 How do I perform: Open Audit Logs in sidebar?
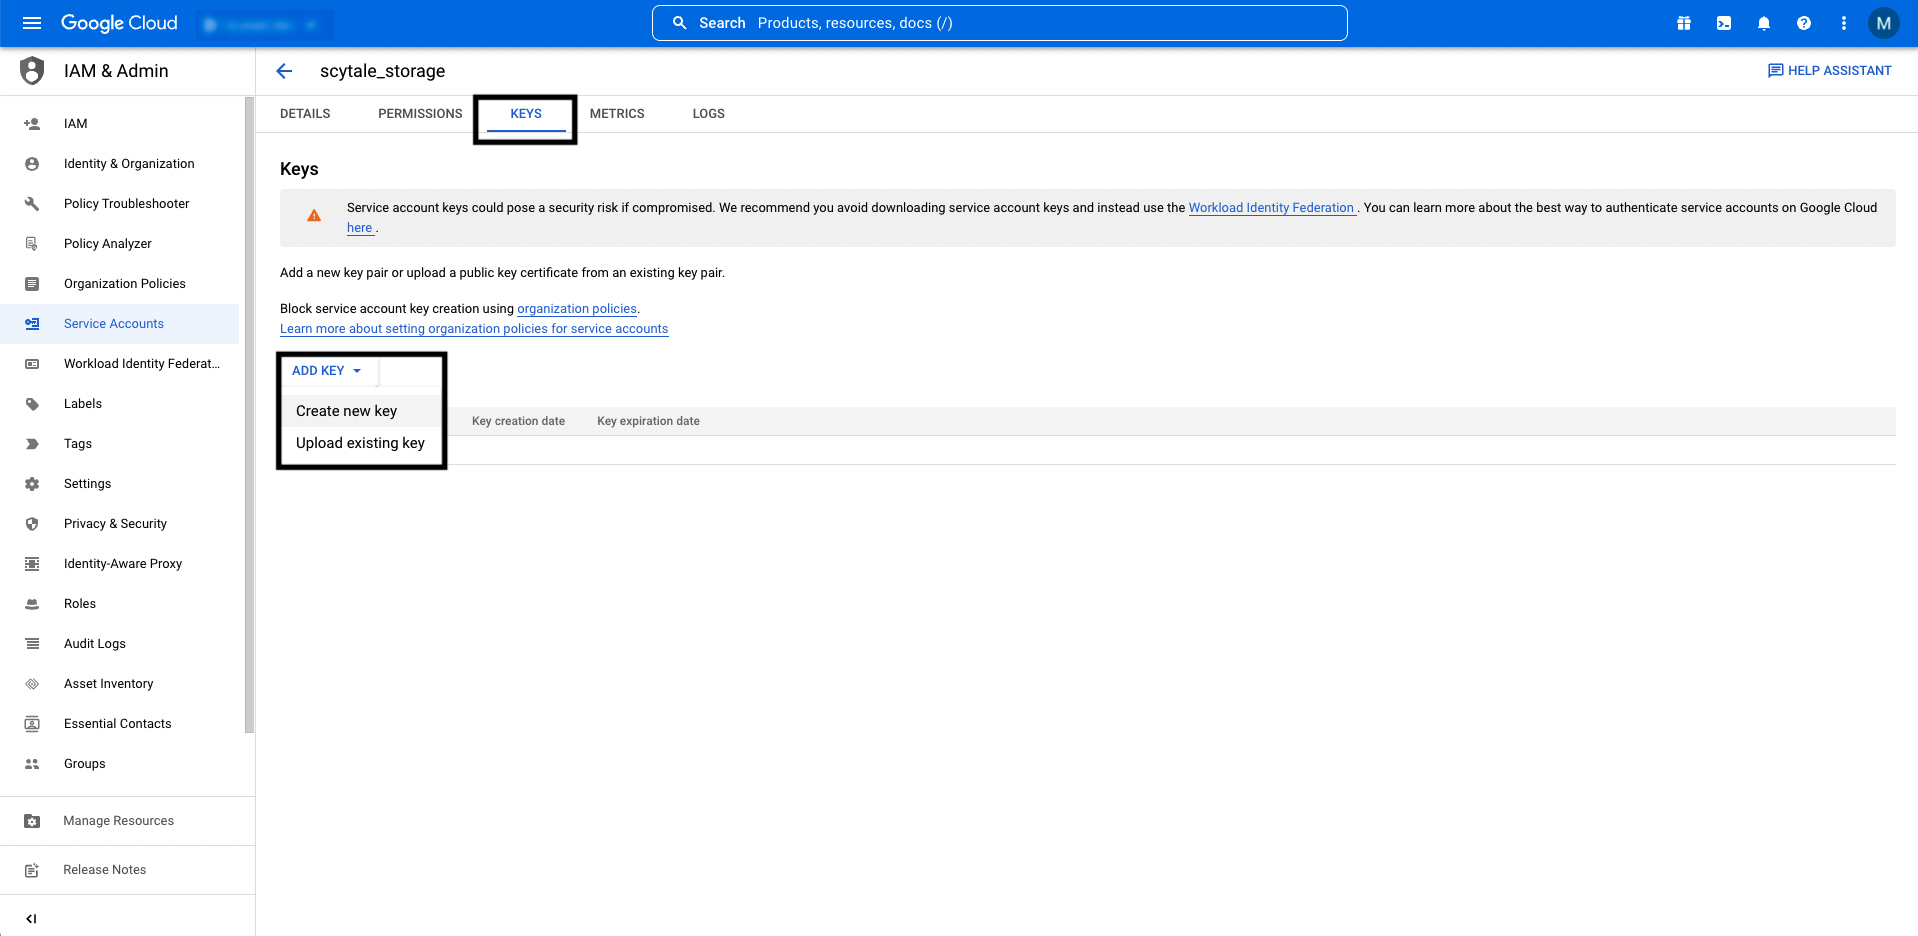pos(95,644)
